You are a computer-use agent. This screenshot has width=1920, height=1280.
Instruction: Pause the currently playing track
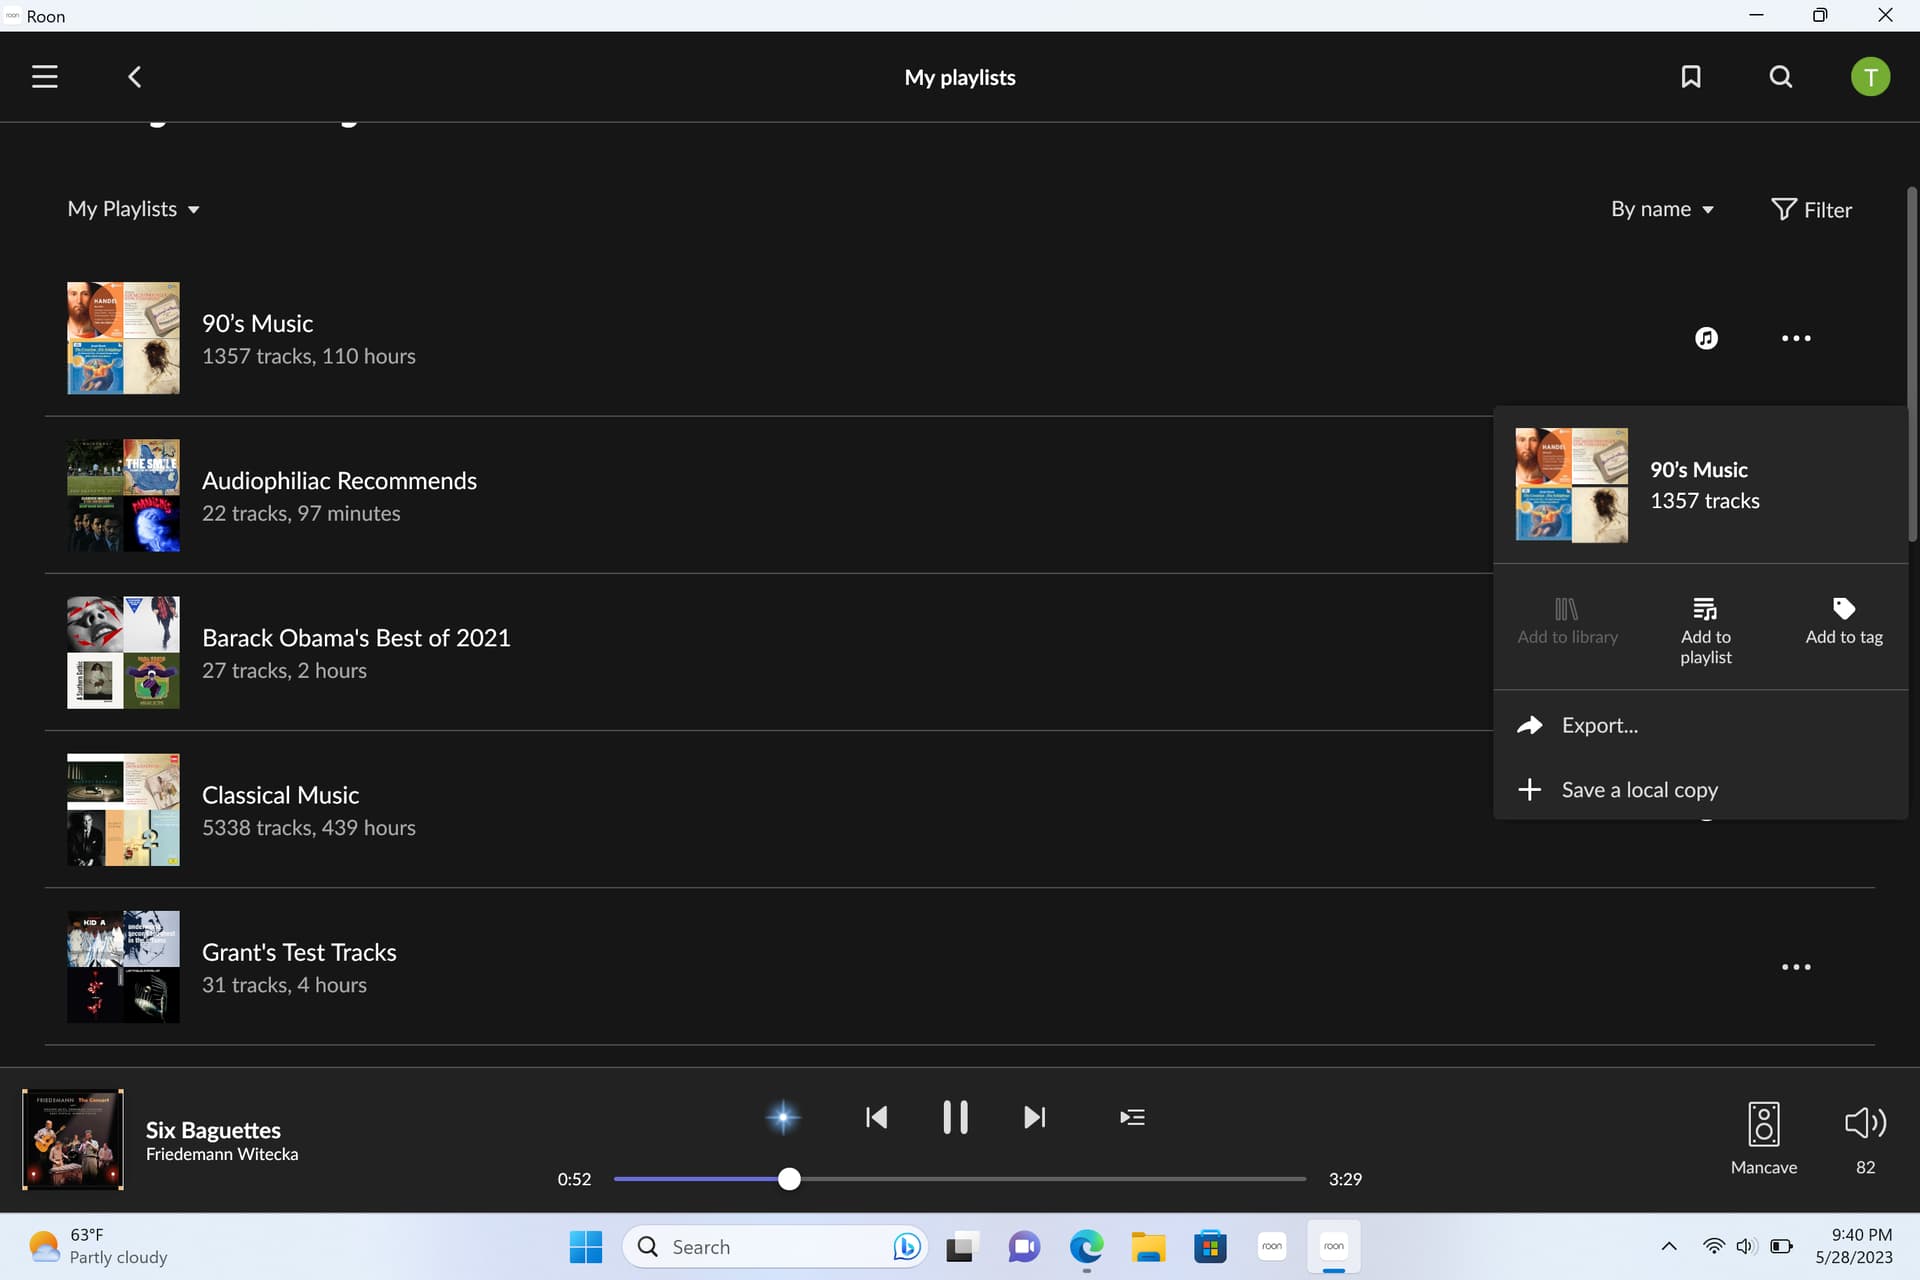click(955, 1117)
